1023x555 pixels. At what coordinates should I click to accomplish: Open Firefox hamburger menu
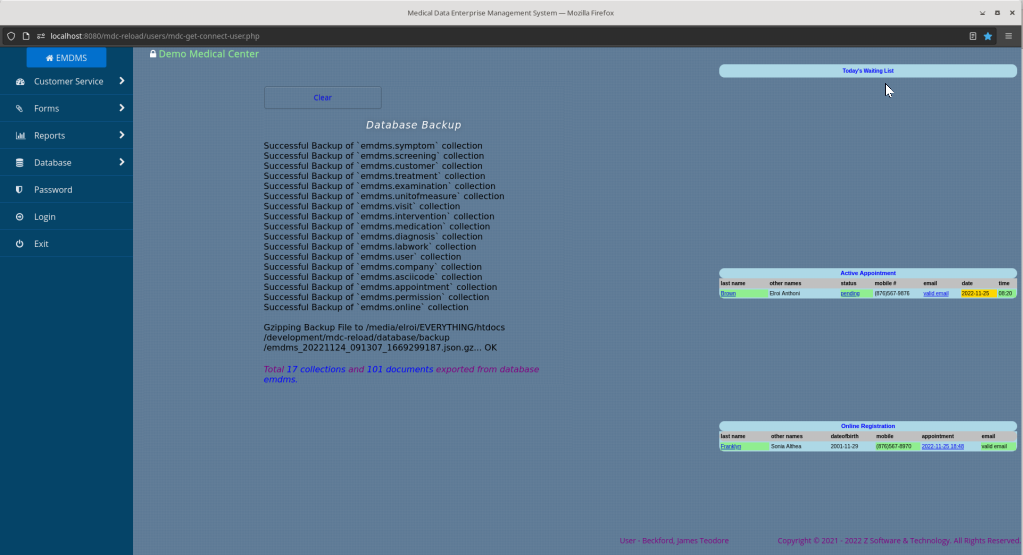pos(1008,36)
